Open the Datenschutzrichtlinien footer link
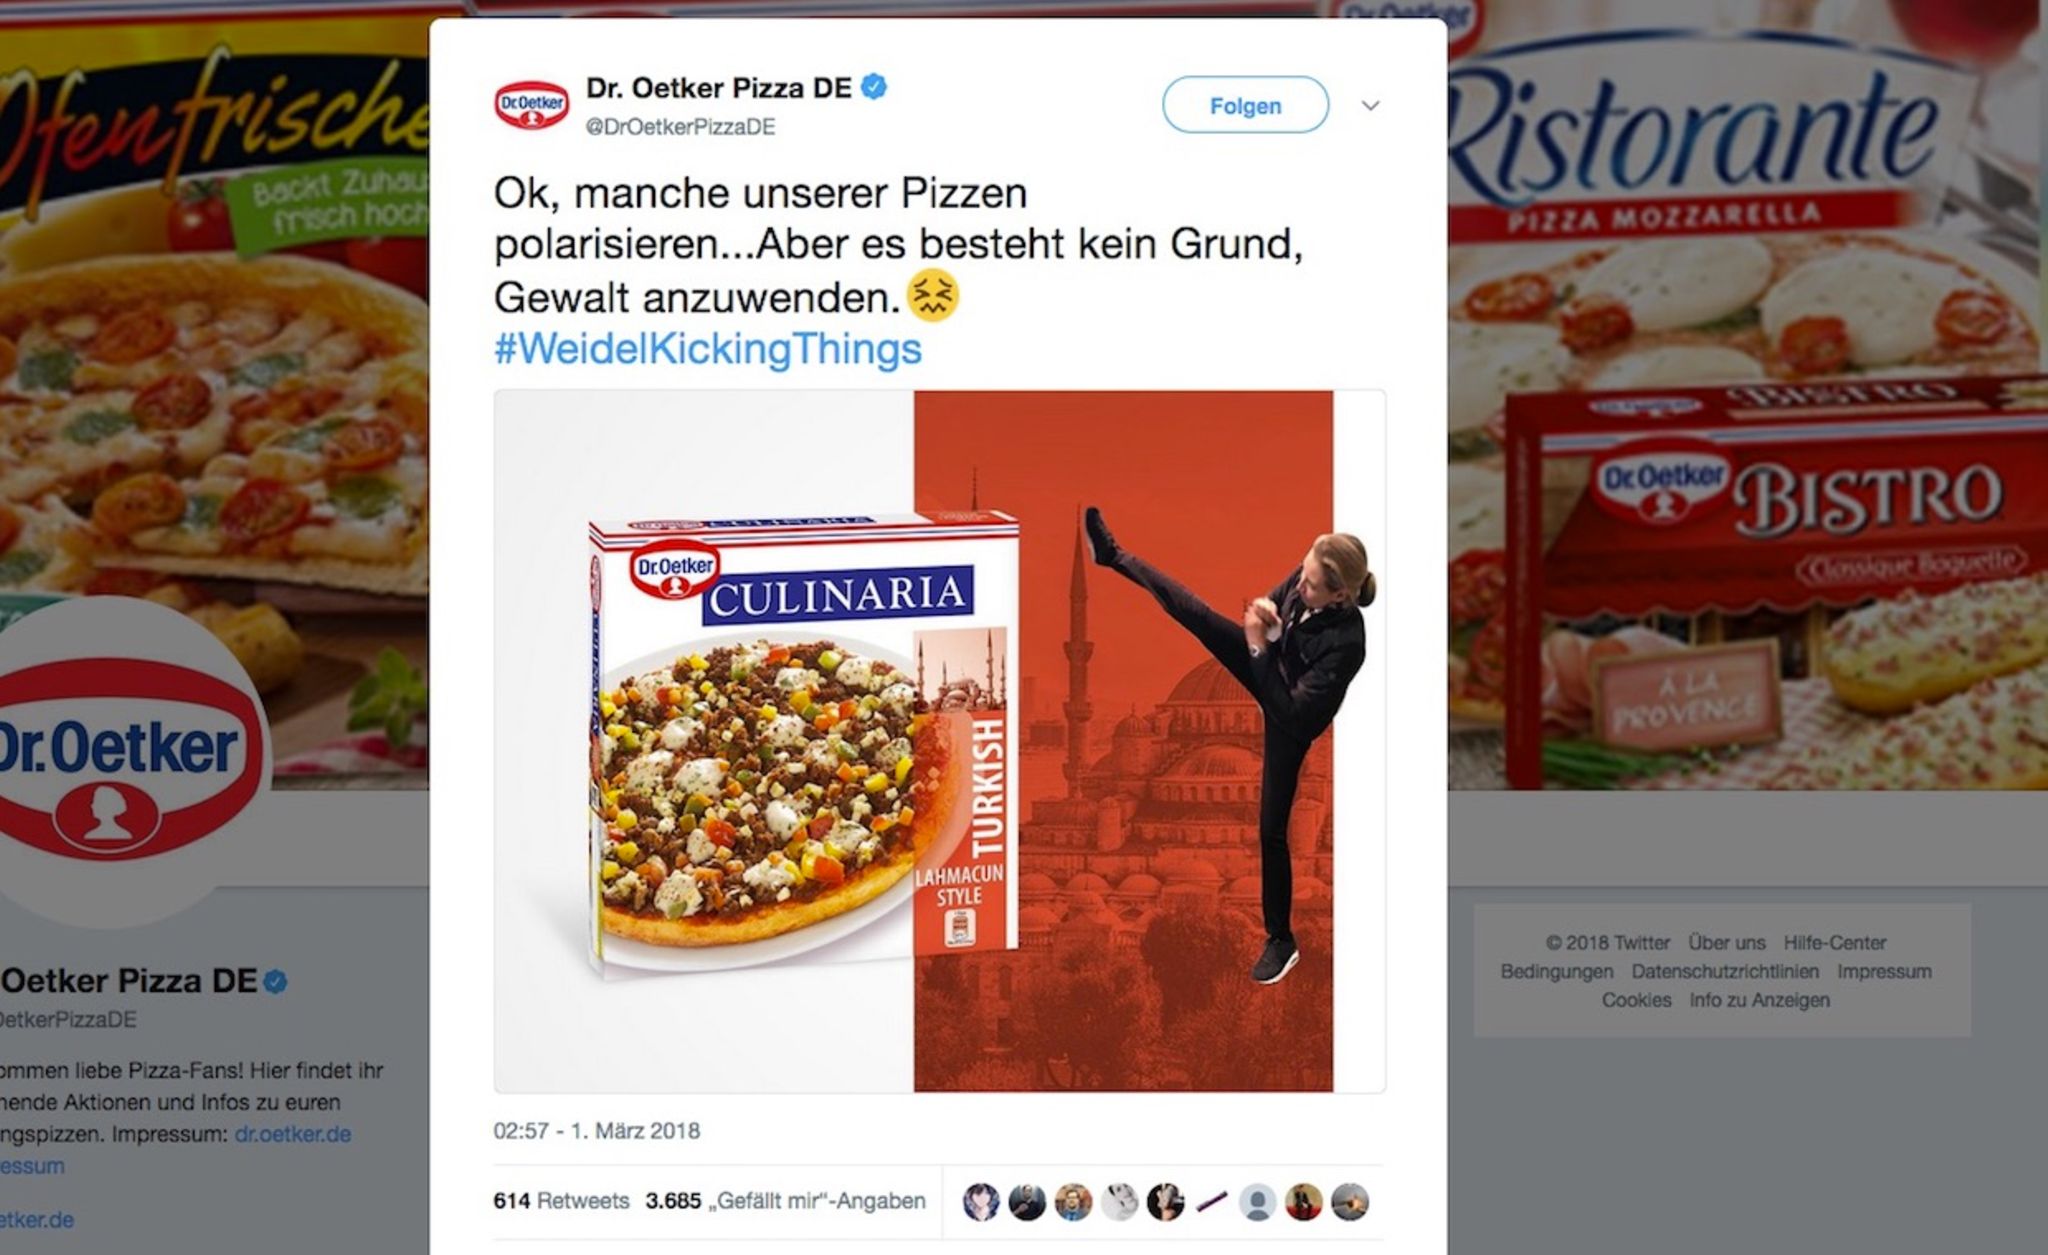Screen dimensions: 2048x1255 1725,972
